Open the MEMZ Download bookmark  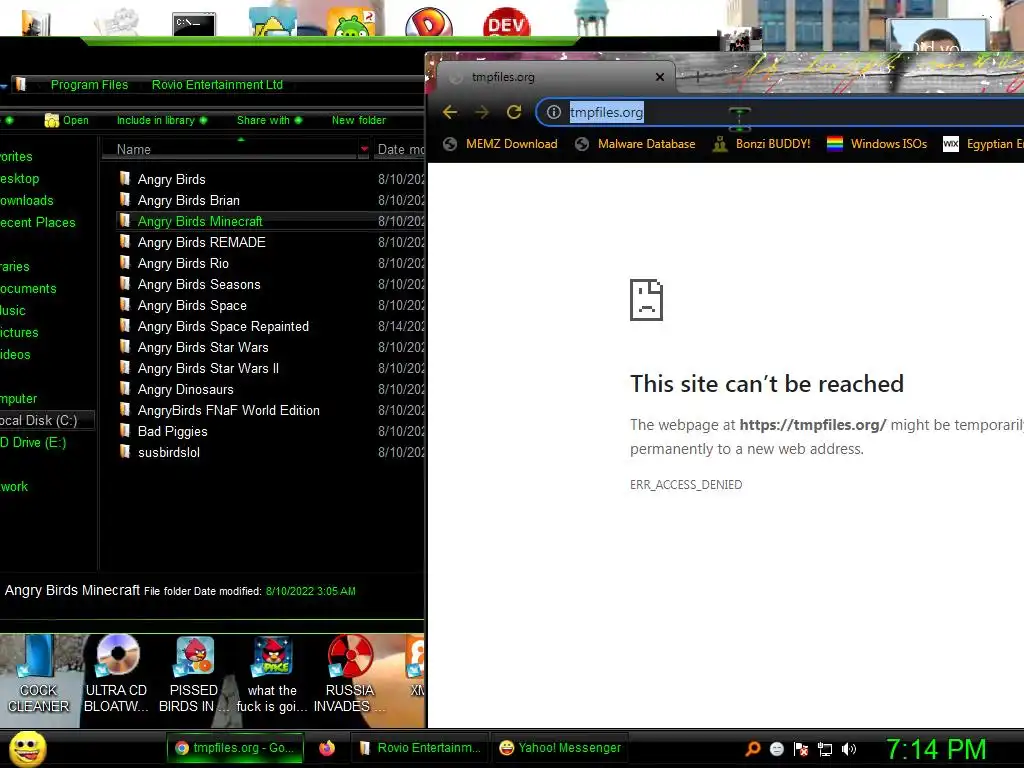pyautogui.click(x=500, y=144)
